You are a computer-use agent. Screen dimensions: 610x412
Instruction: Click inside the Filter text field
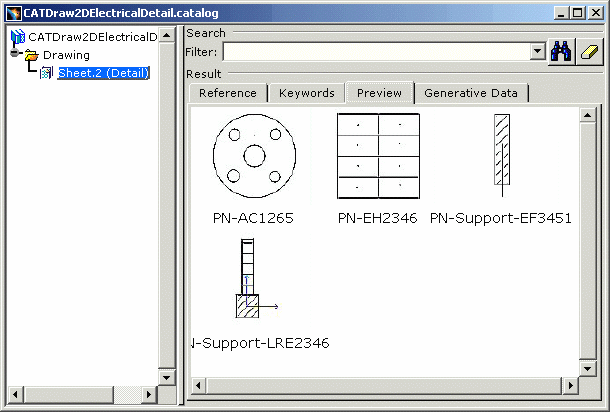click(x=377, y=51)
